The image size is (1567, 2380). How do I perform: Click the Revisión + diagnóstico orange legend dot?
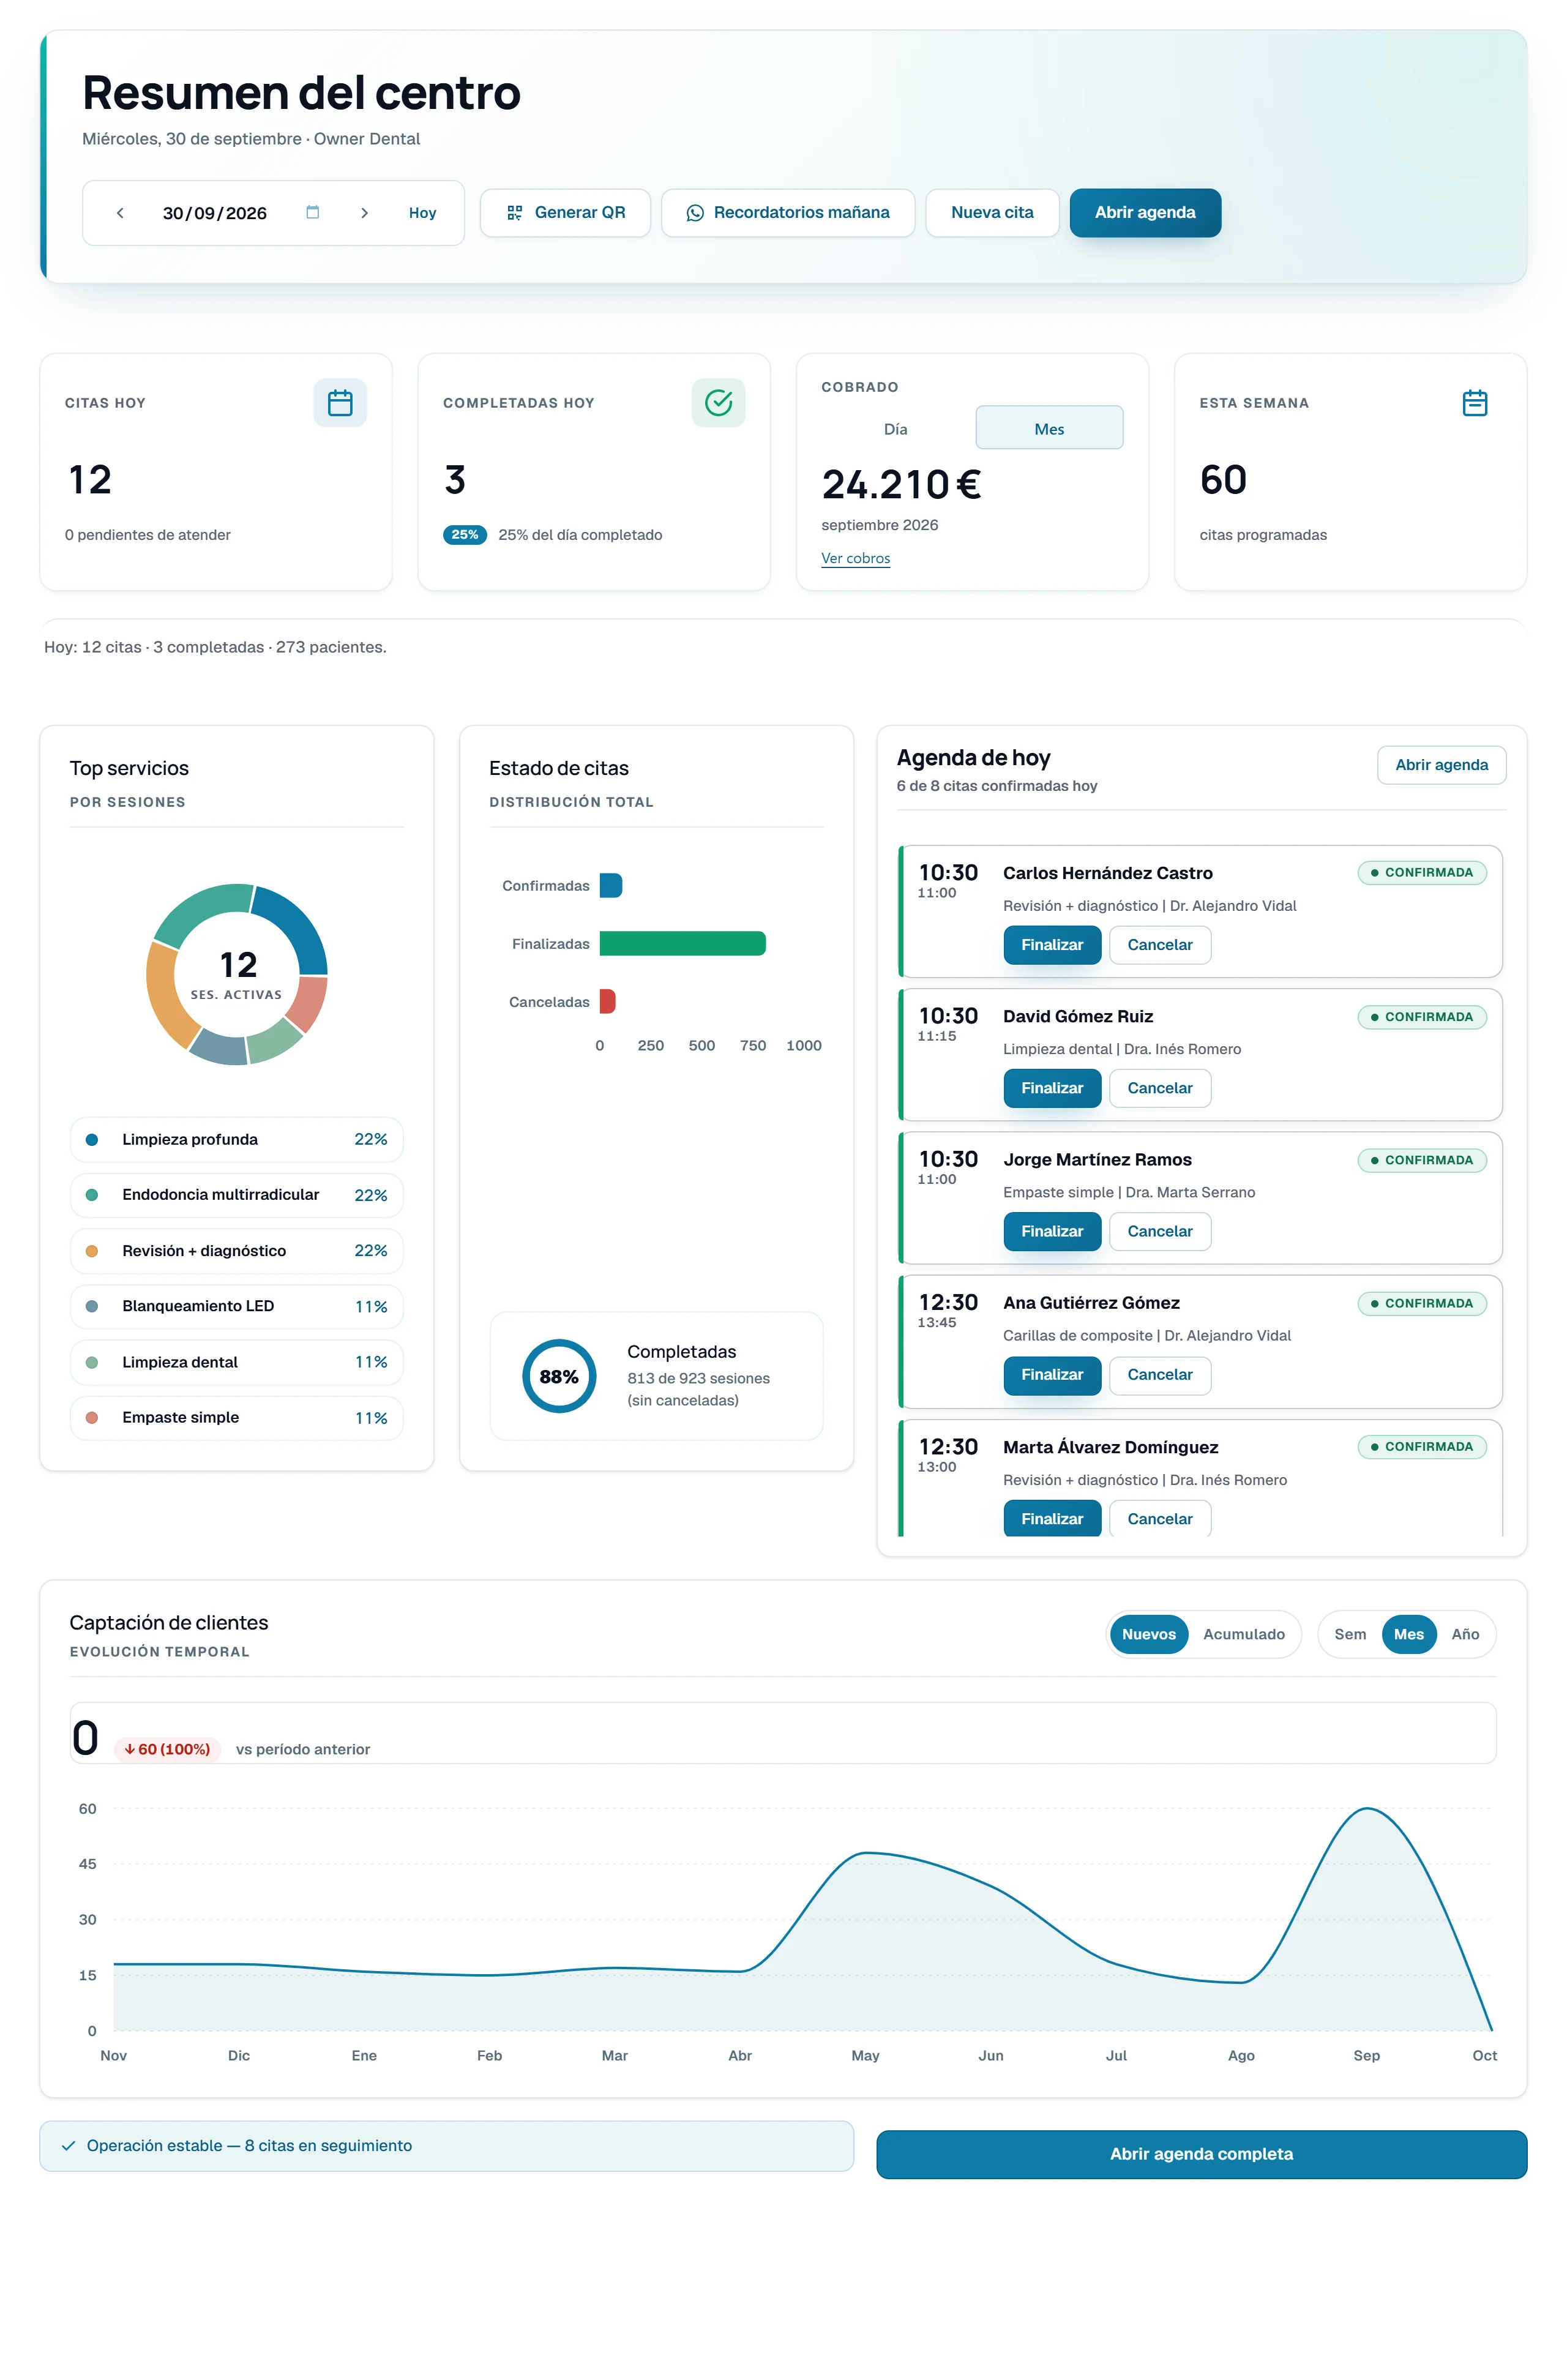(x=92, y=1251)
